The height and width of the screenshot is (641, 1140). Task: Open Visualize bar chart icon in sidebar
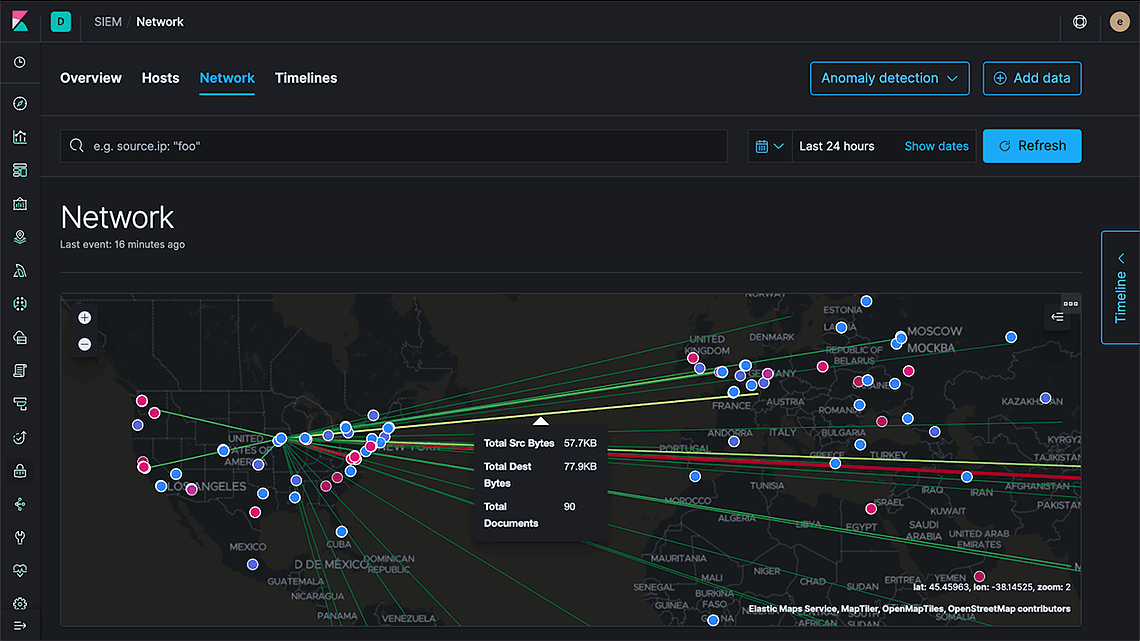pyautogui.click(x=20, y=137)
